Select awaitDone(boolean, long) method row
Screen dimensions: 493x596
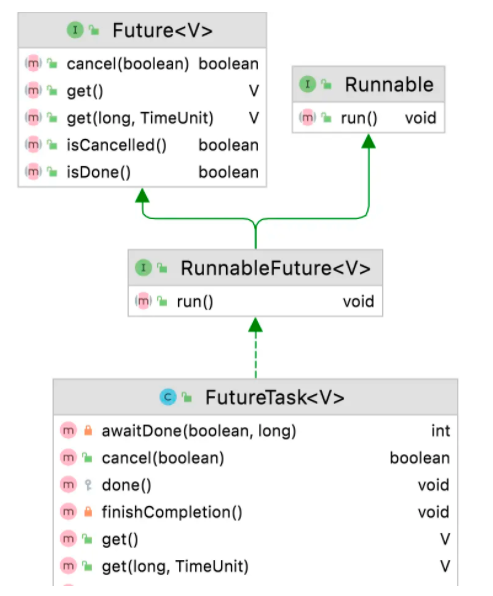[255, 431]
